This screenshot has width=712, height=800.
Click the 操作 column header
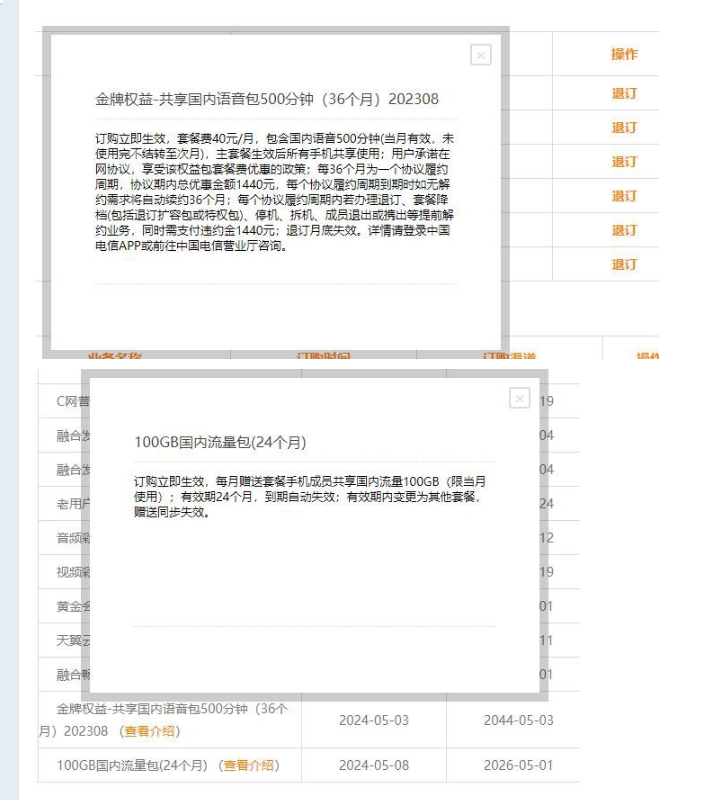point(624,54)
